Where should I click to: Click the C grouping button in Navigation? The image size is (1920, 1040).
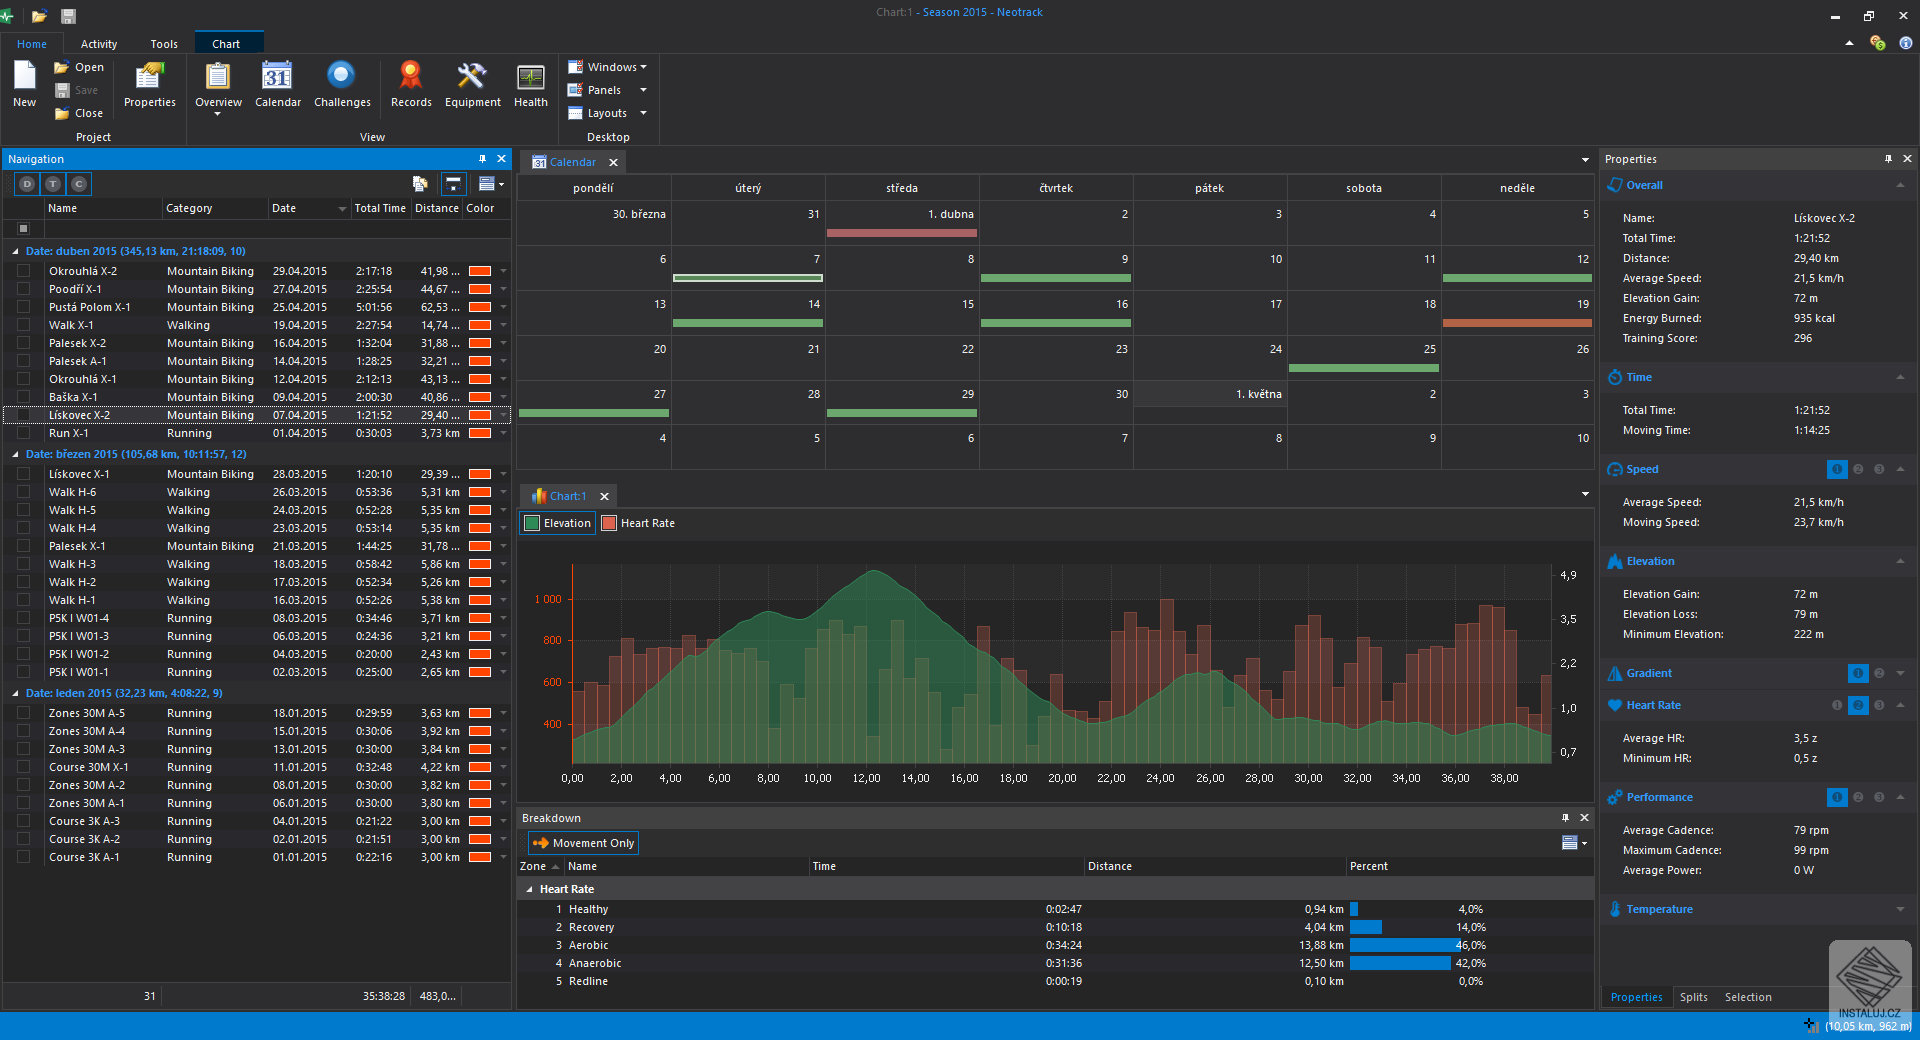pos(79,184)
